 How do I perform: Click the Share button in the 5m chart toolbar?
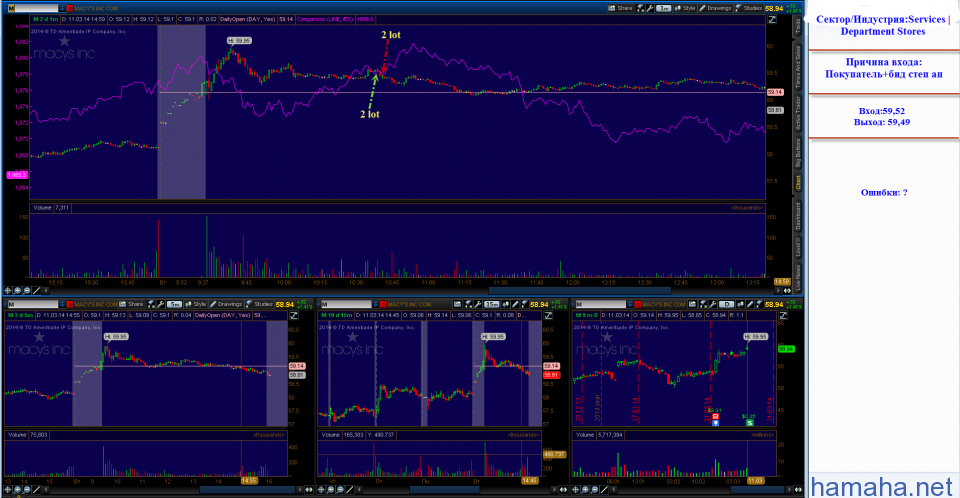coord(131,304)
